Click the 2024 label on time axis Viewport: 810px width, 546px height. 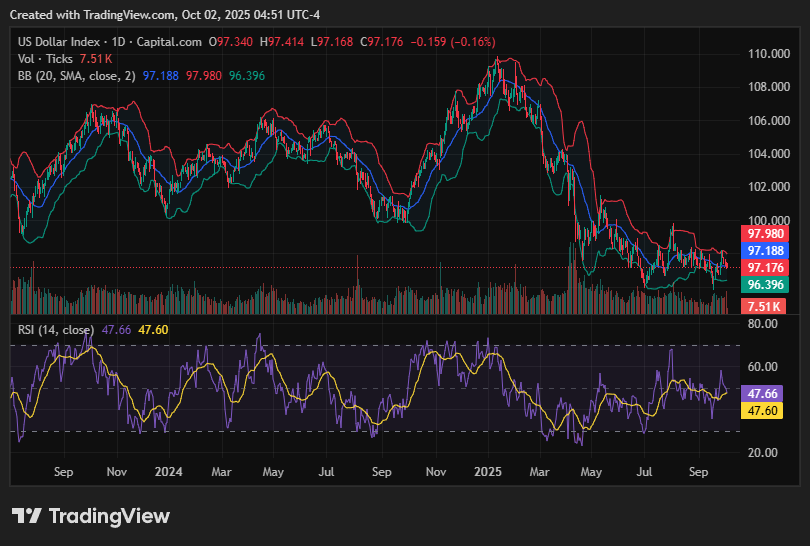(x=169, y=470)
